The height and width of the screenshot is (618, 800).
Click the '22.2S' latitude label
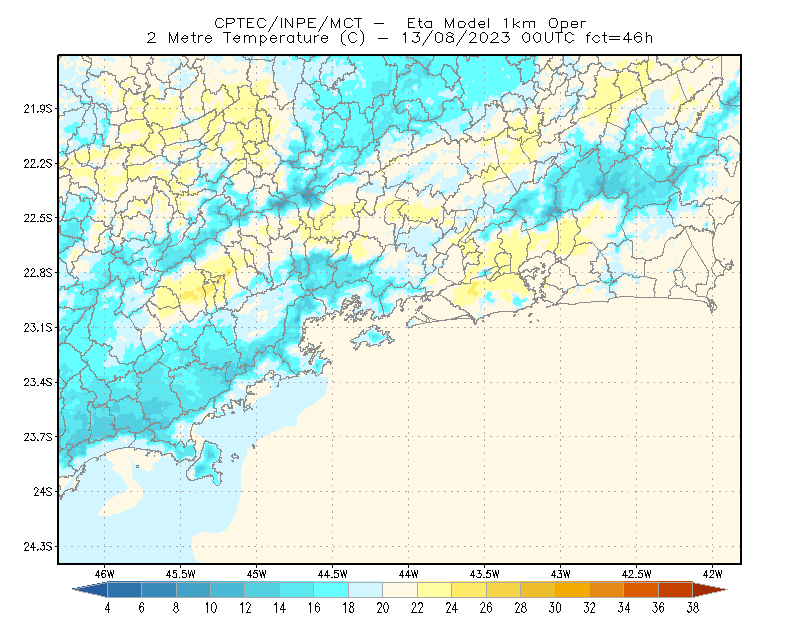[x=38, y=163]
